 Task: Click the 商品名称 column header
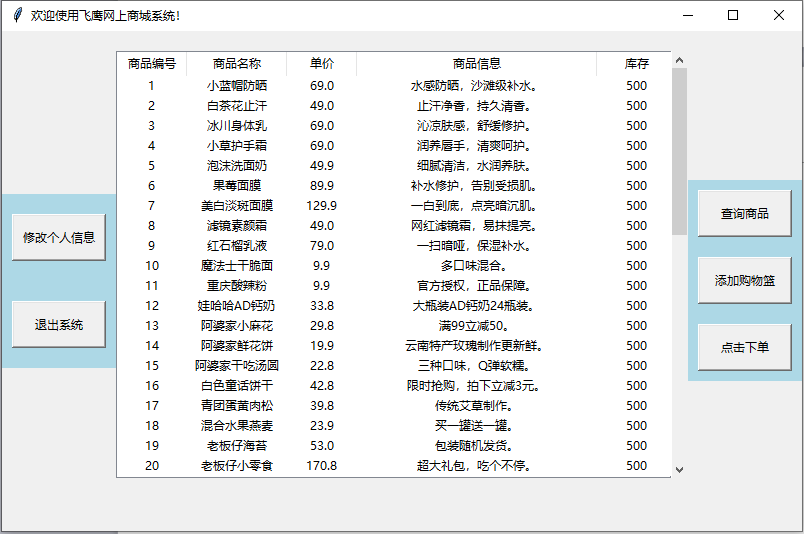236,64
